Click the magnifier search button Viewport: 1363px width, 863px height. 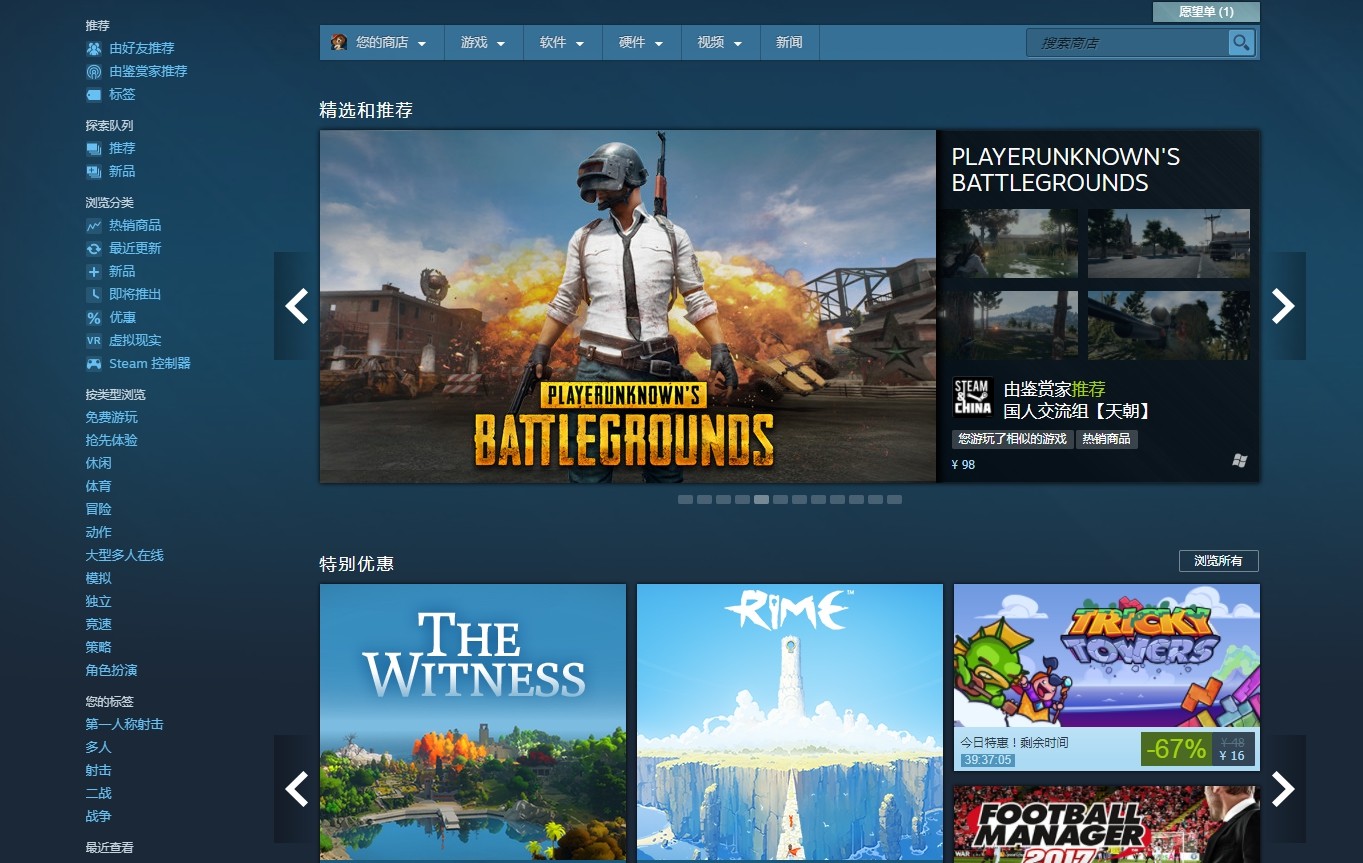[x=1241, y=43]
